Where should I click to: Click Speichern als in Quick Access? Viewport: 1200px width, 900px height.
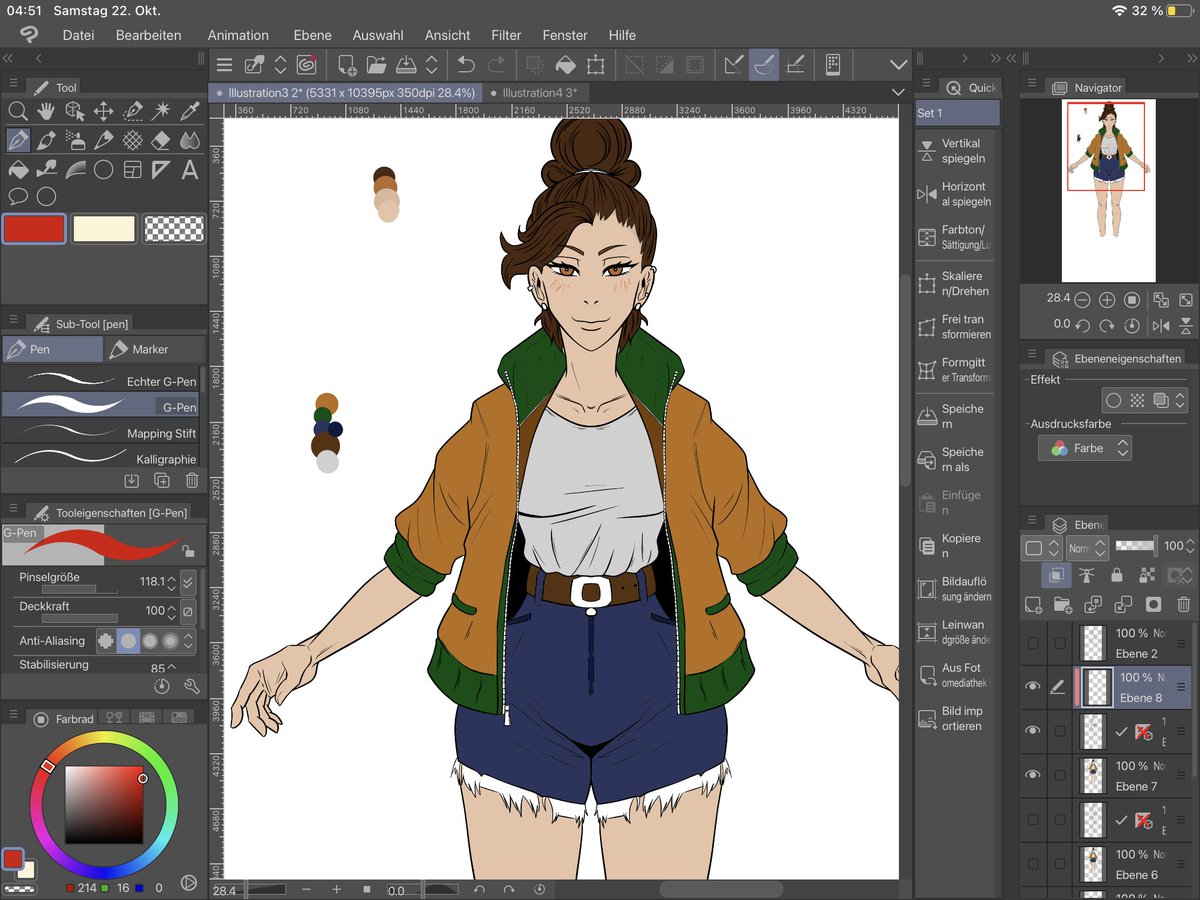click(x=957, y=460)
